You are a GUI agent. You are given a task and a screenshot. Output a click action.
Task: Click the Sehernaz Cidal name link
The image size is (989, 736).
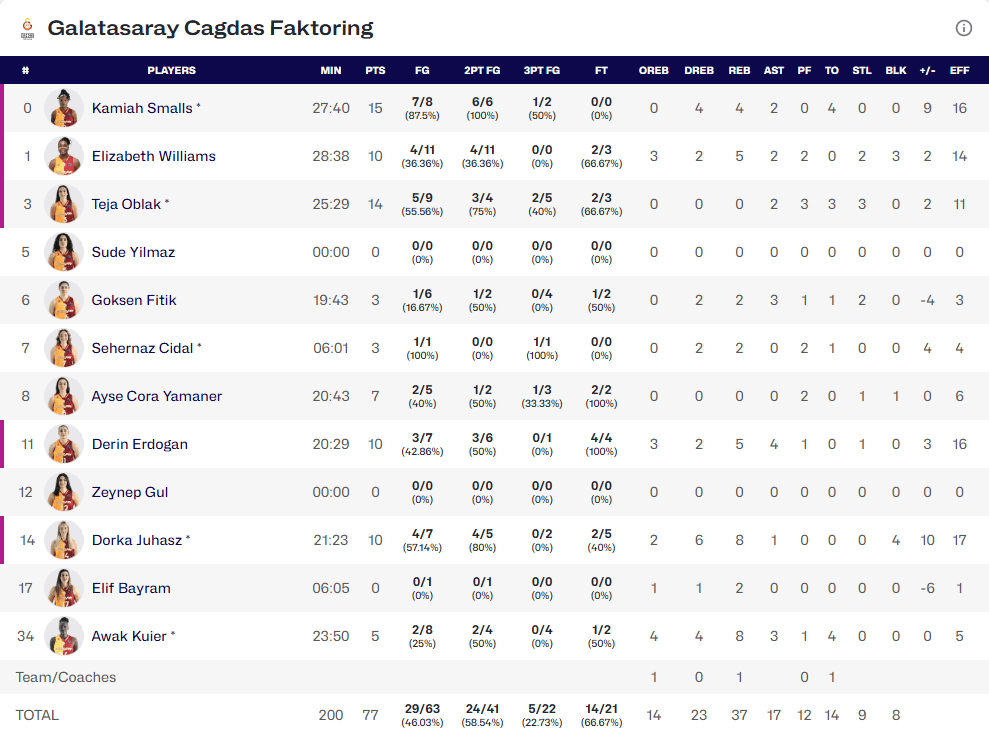coord(141,348)
